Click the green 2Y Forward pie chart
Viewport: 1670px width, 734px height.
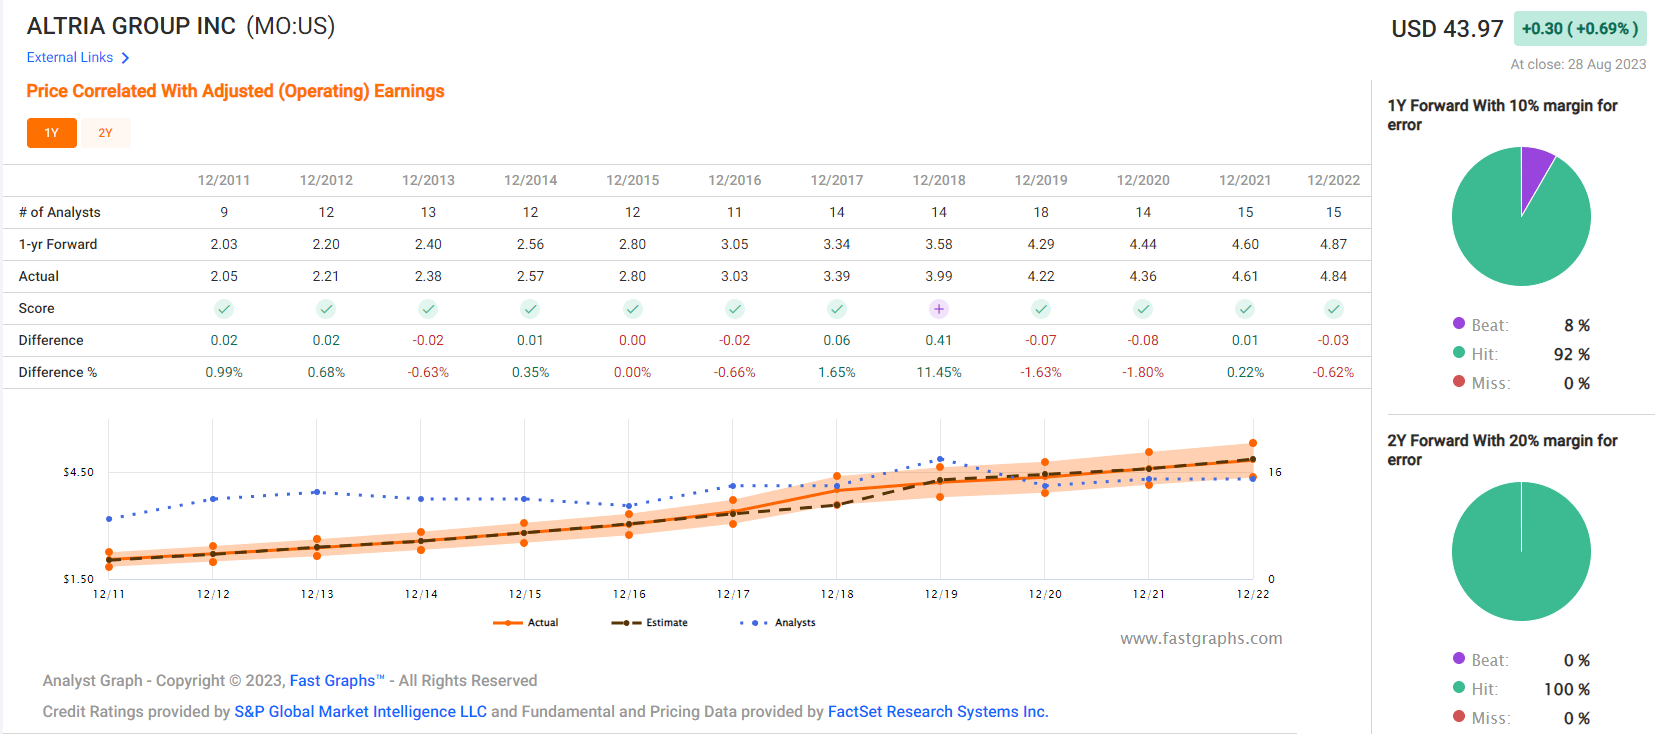(x=1521, y=551)
